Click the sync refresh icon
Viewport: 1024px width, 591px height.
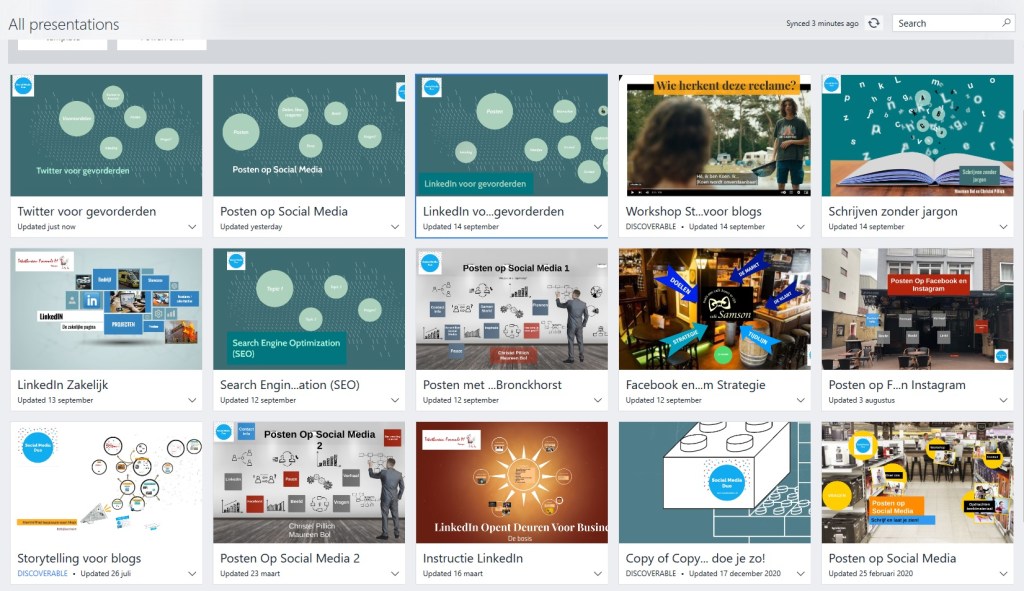874,22
